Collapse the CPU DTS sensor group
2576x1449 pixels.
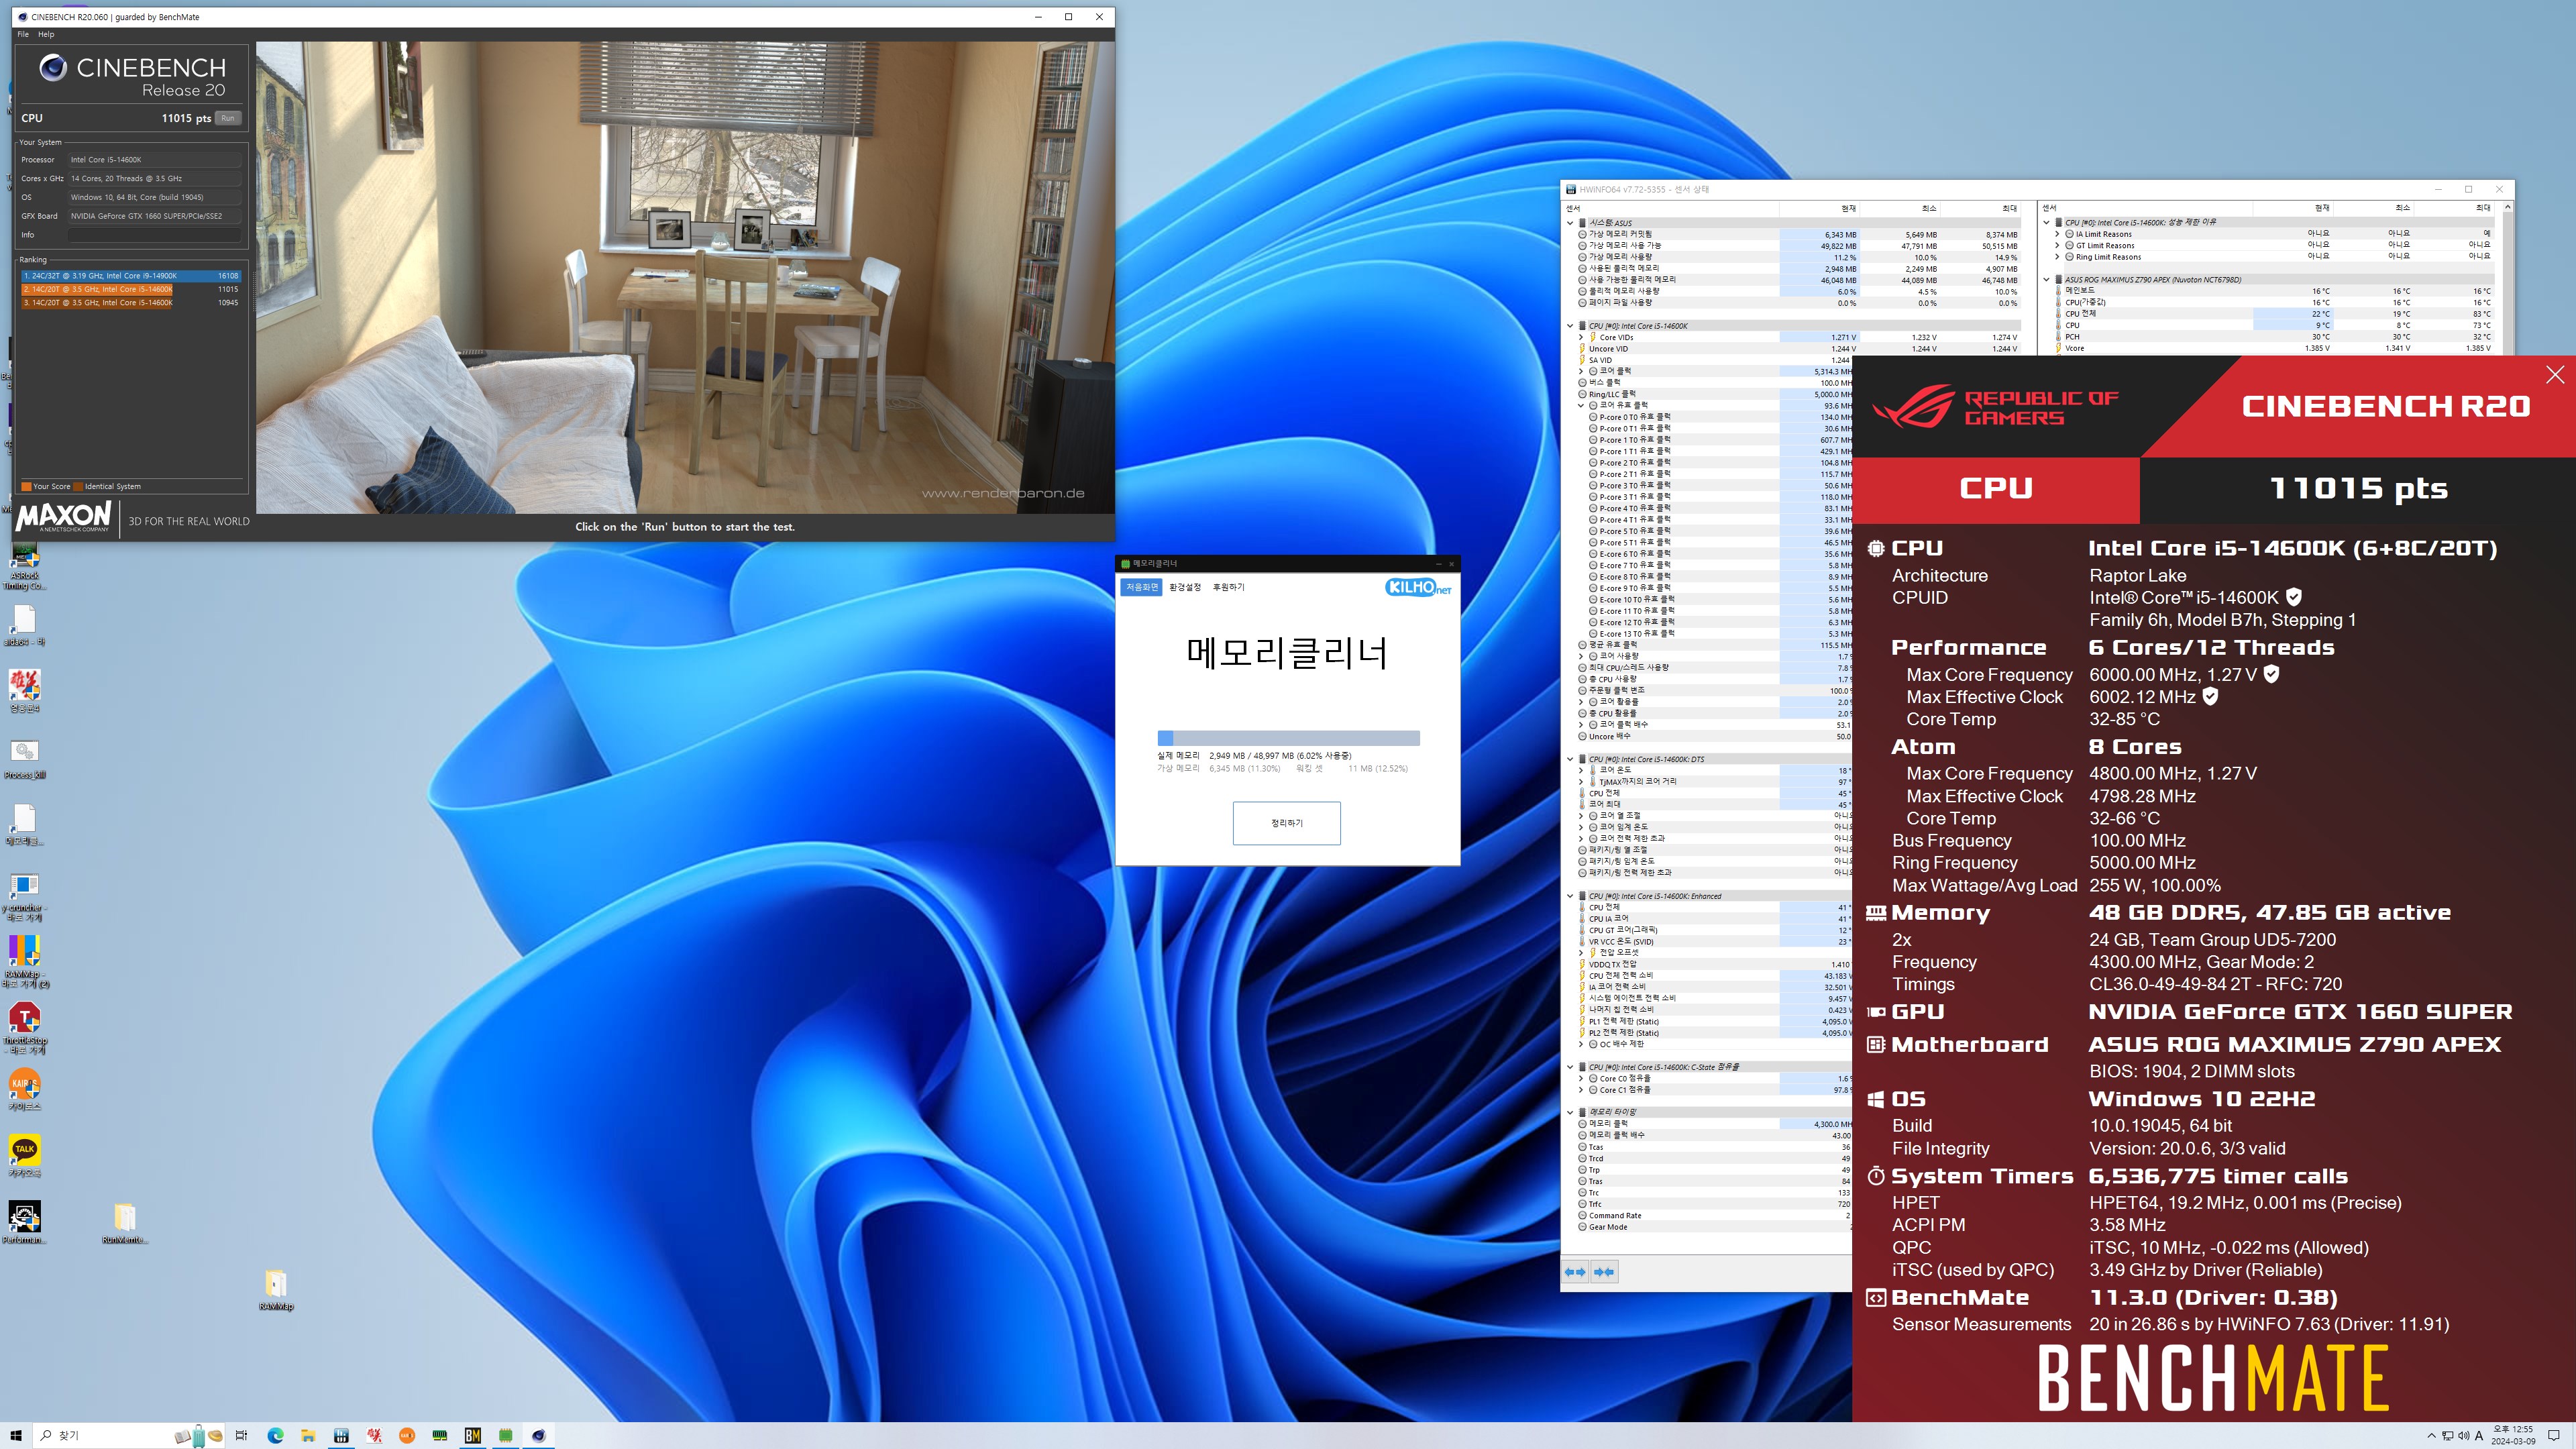point(1570,759)
